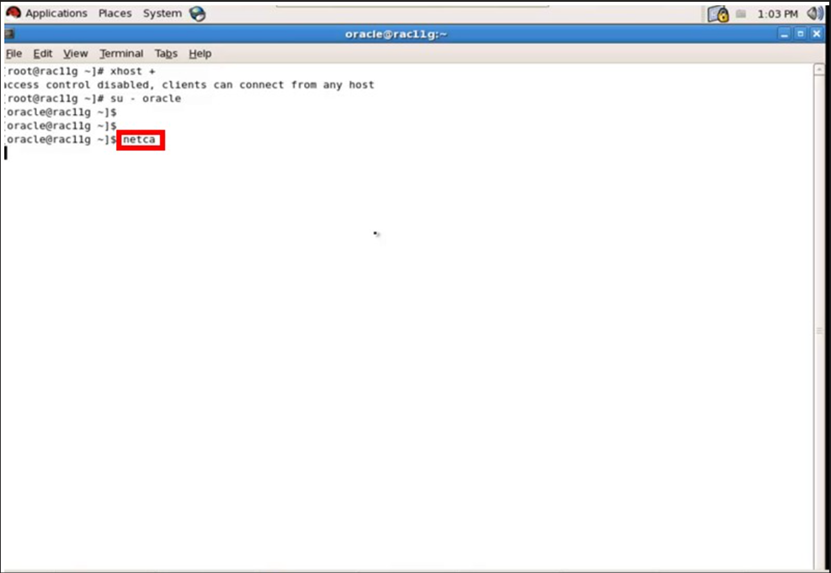
Task: Open the Tabs menu
Action: (166, 54)
